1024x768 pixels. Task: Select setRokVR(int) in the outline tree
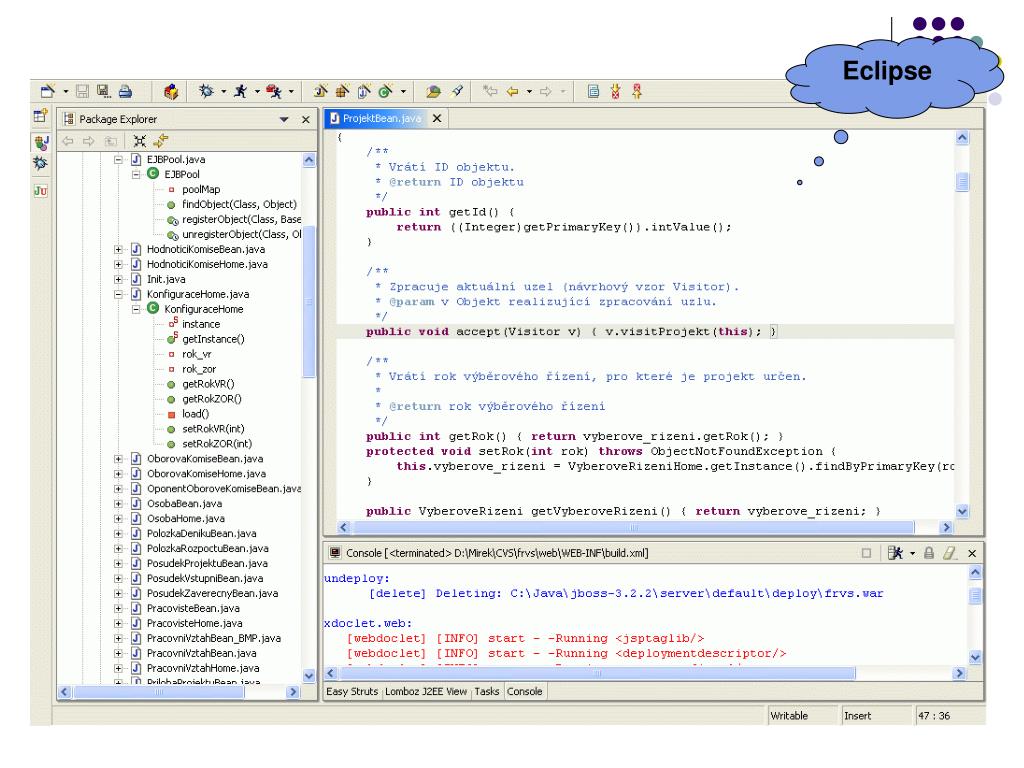pos(213,429)
